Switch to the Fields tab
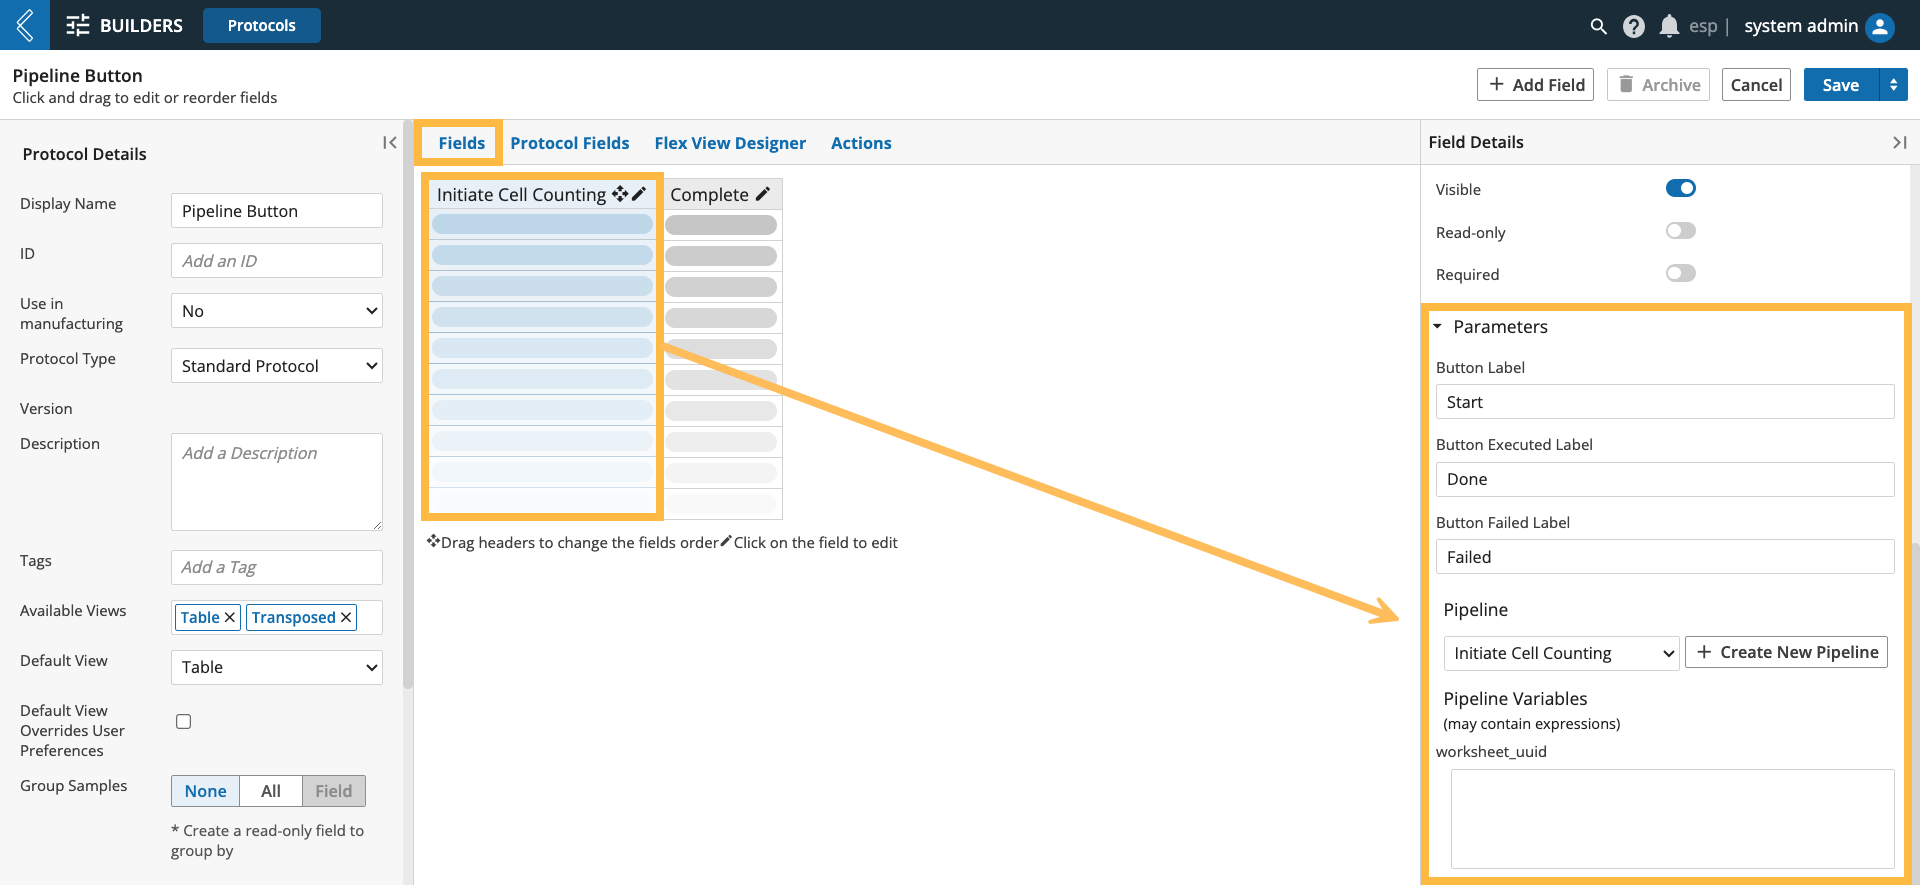Screen dimensions: 1920x885 click(461, 143)
